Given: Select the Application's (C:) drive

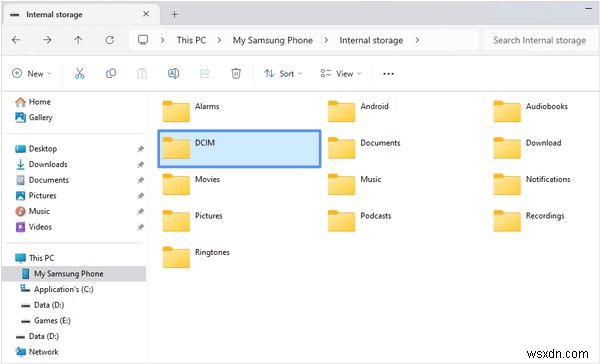Looking at the screenshot, I should pos(57,290).
